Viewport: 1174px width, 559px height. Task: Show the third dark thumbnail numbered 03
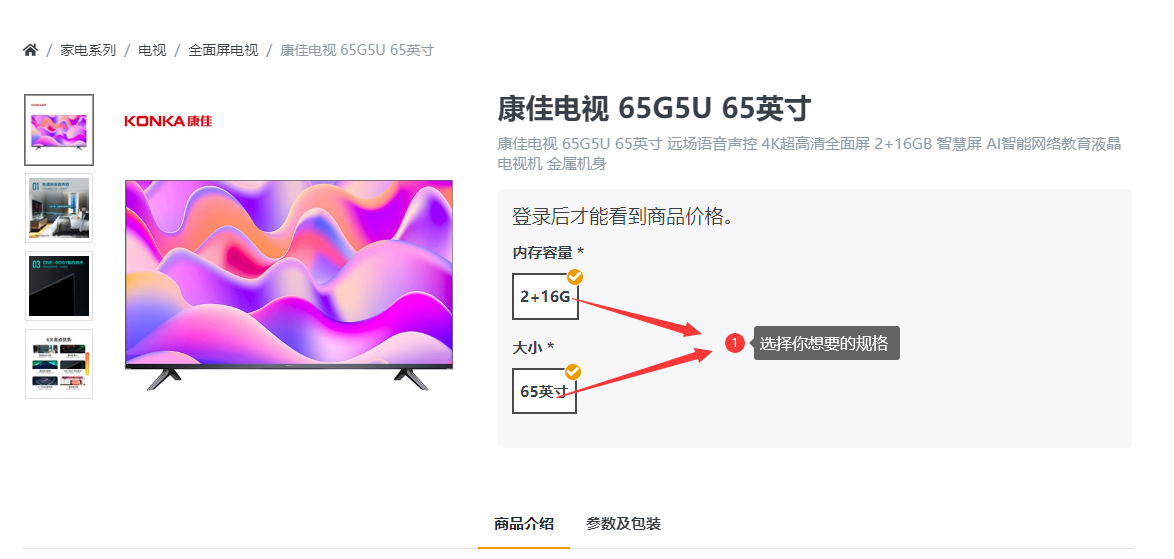tap(59, 286)
